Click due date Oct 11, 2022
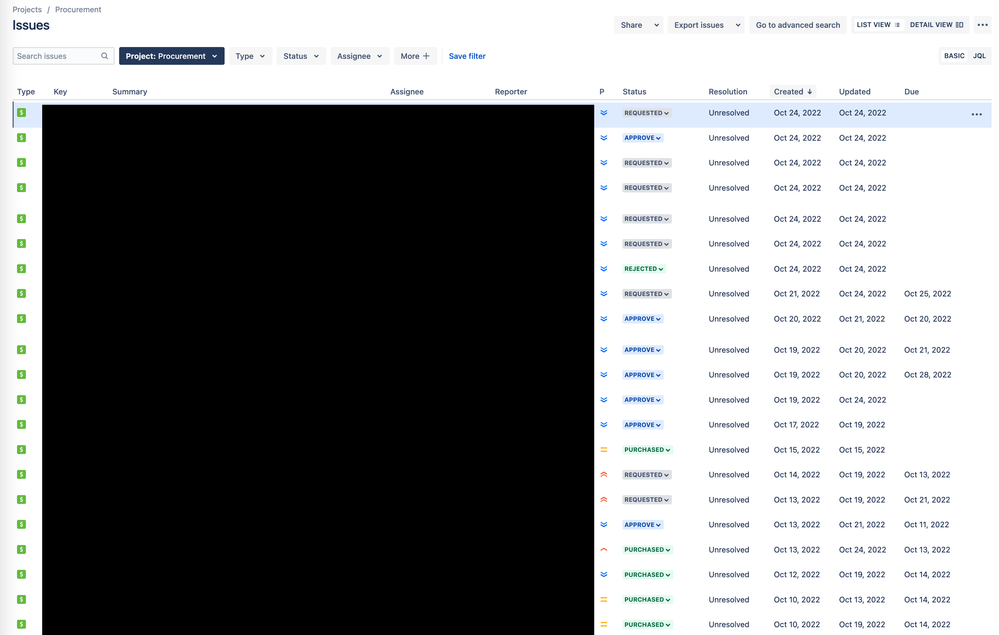 point(926,525)
